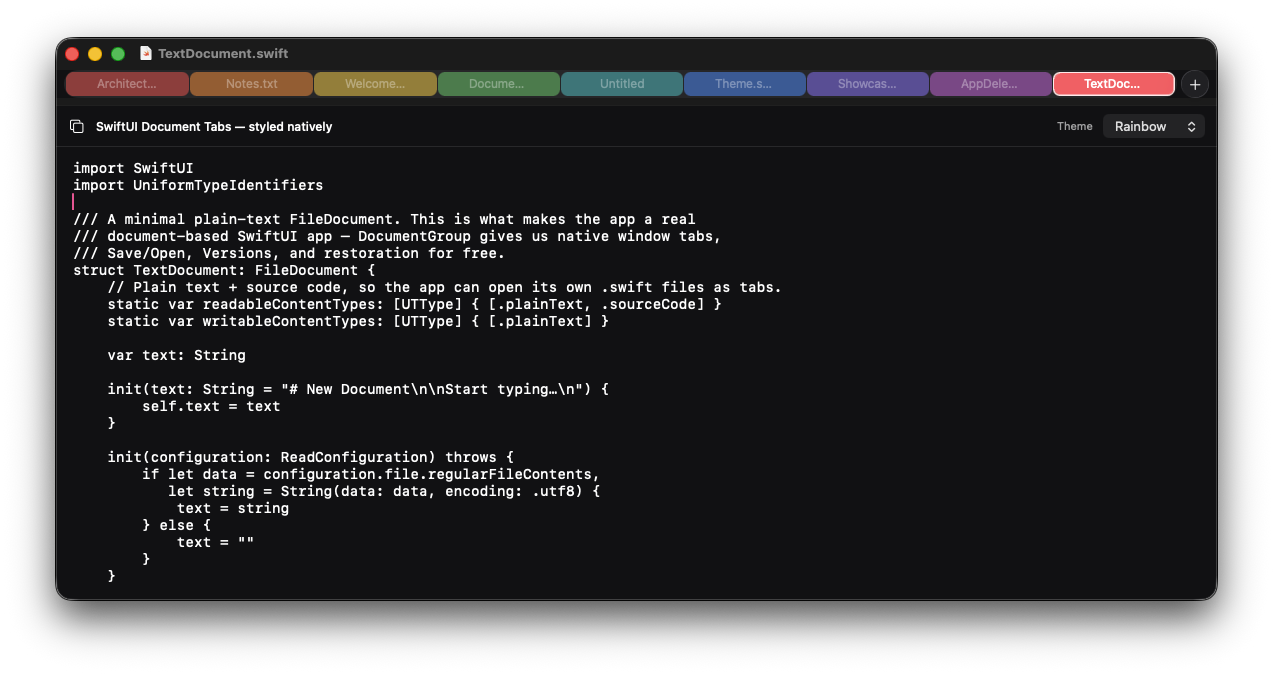Select the Welcome… tab
Screen dimensions: 1273x674
[x=375, y=84]
